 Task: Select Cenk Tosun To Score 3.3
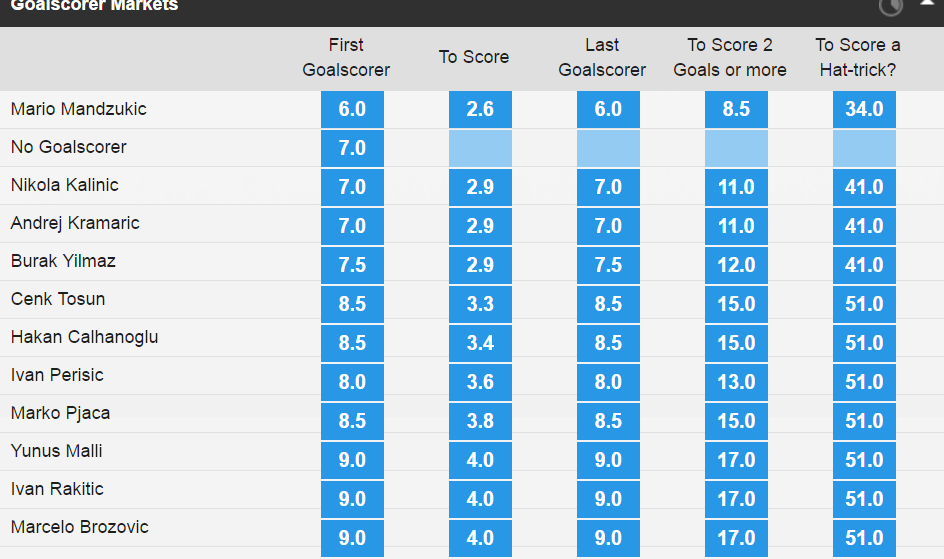[x=480, y=304]
